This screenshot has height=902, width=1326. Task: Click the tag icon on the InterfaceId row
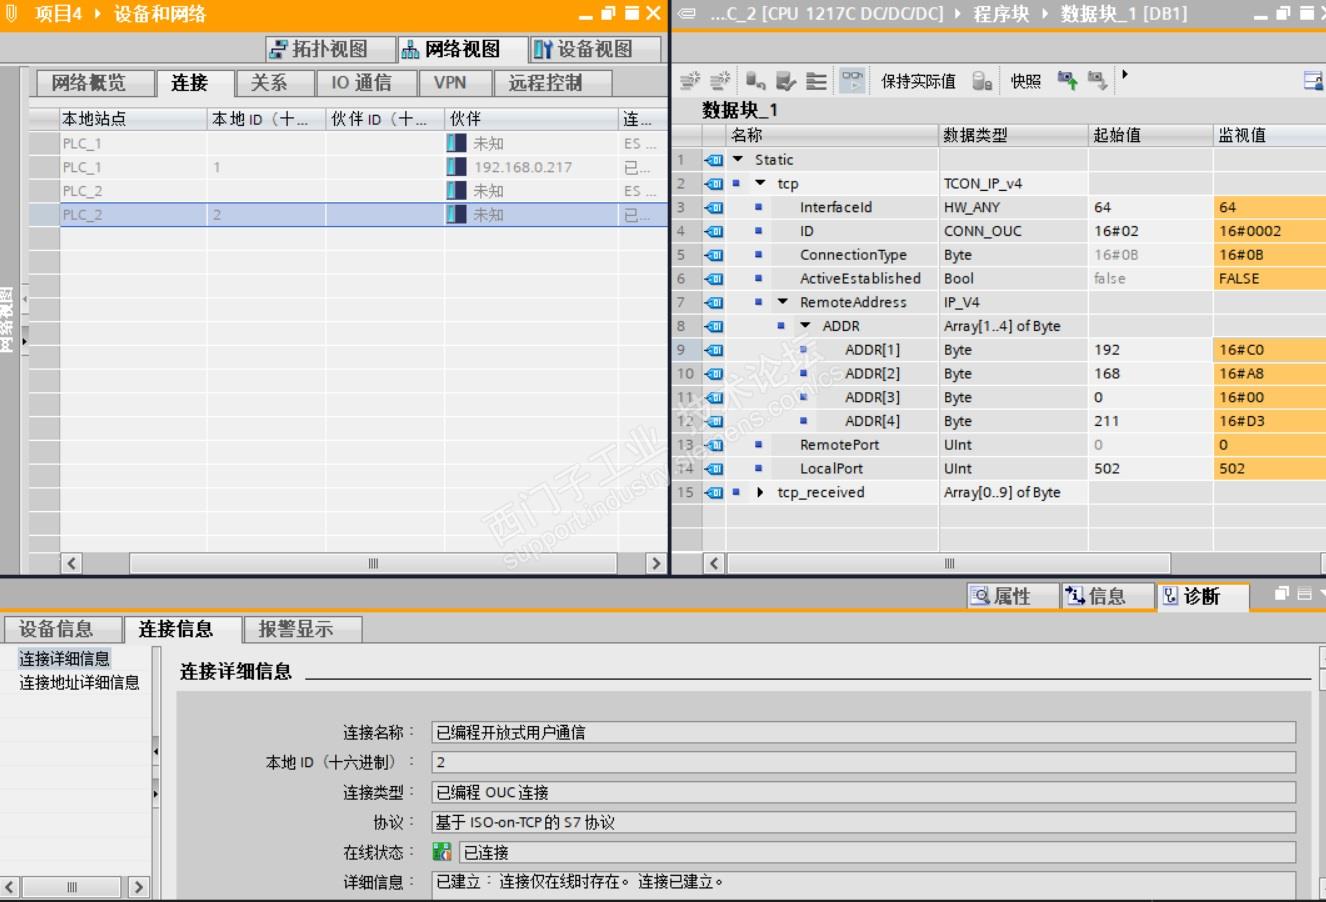[x=714, y=207]
